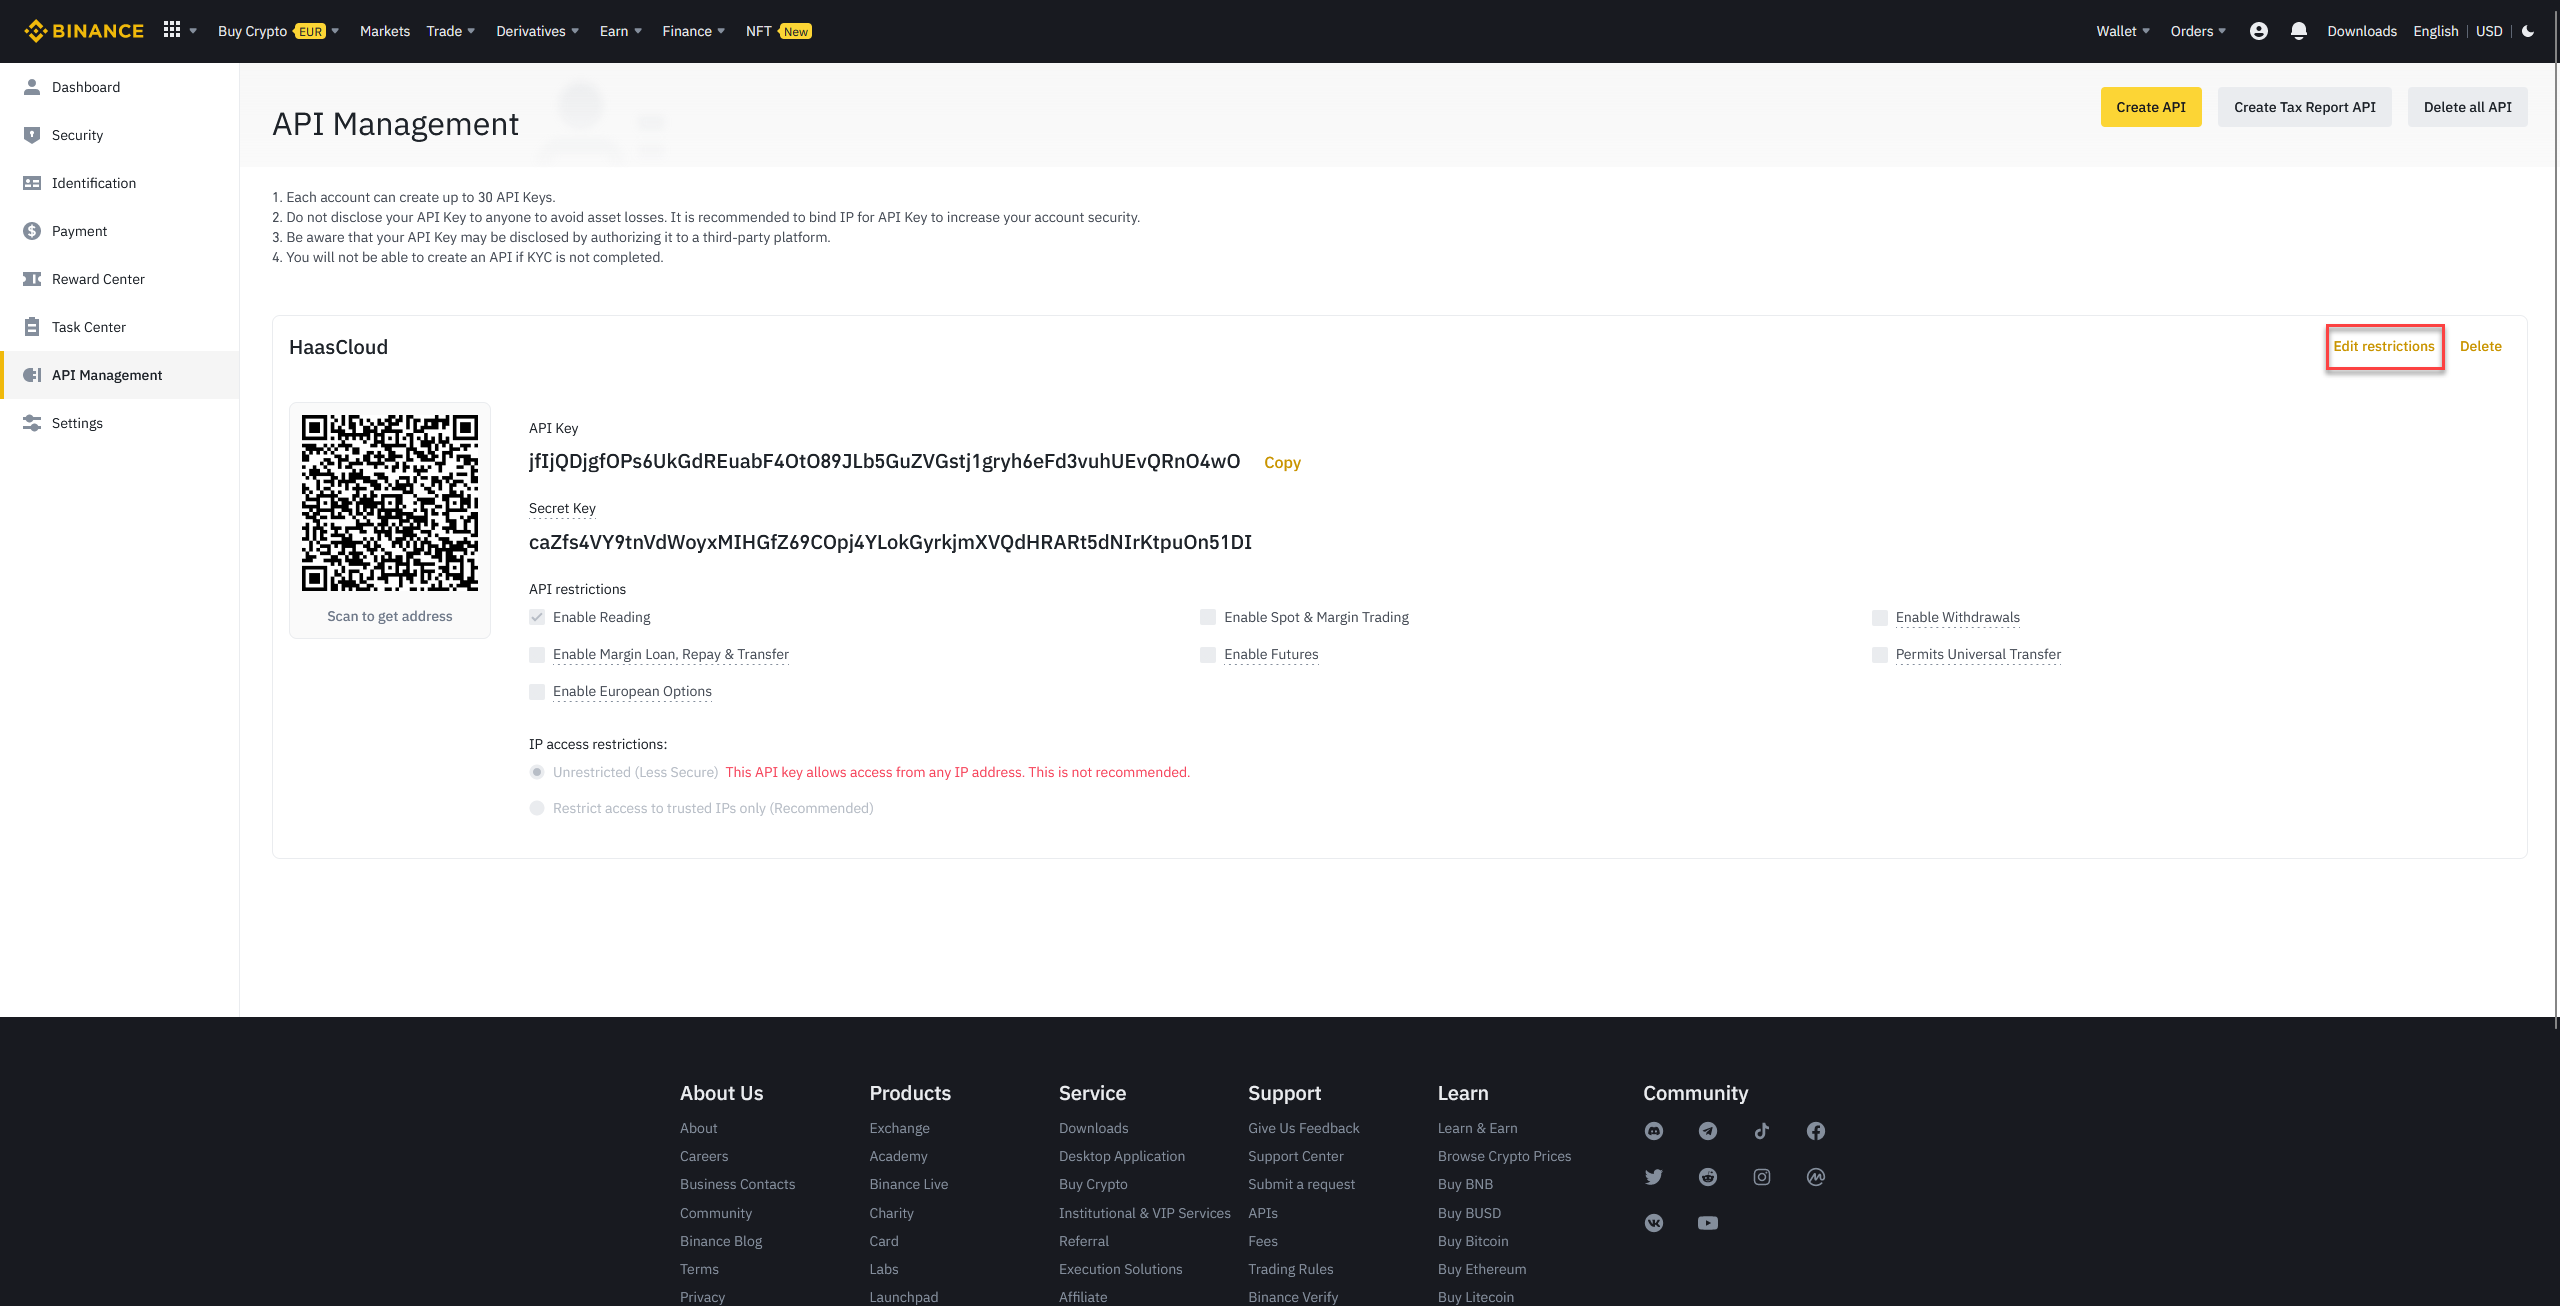Expand Orders dropdown menu
The image size is (2560, 1306).
pos(2198,31)
